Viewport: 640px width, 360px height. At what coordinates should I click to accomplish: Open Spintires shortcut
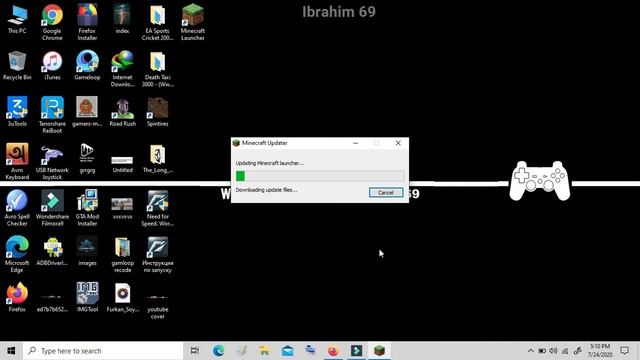[x=158, y=112]
